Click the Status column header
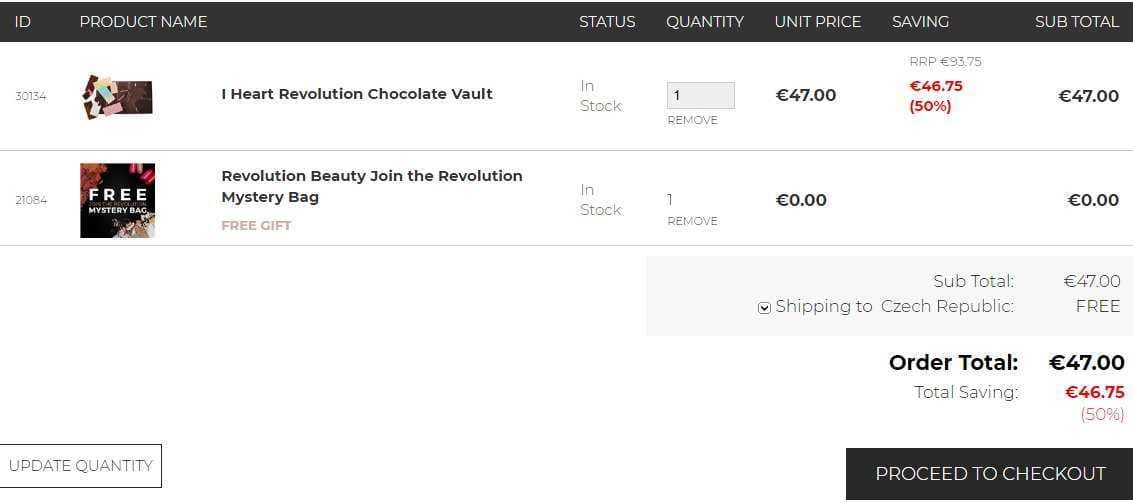This screenshot has width=1133, height=504. coord(607,21)
